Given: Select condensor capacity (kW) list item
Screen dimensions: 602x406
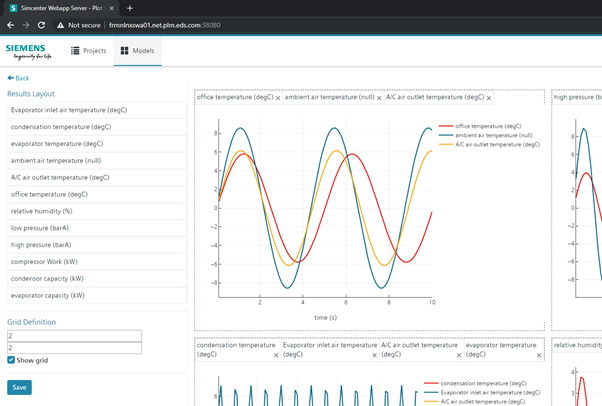Looking at the screenshot, I should coord(97,279).
